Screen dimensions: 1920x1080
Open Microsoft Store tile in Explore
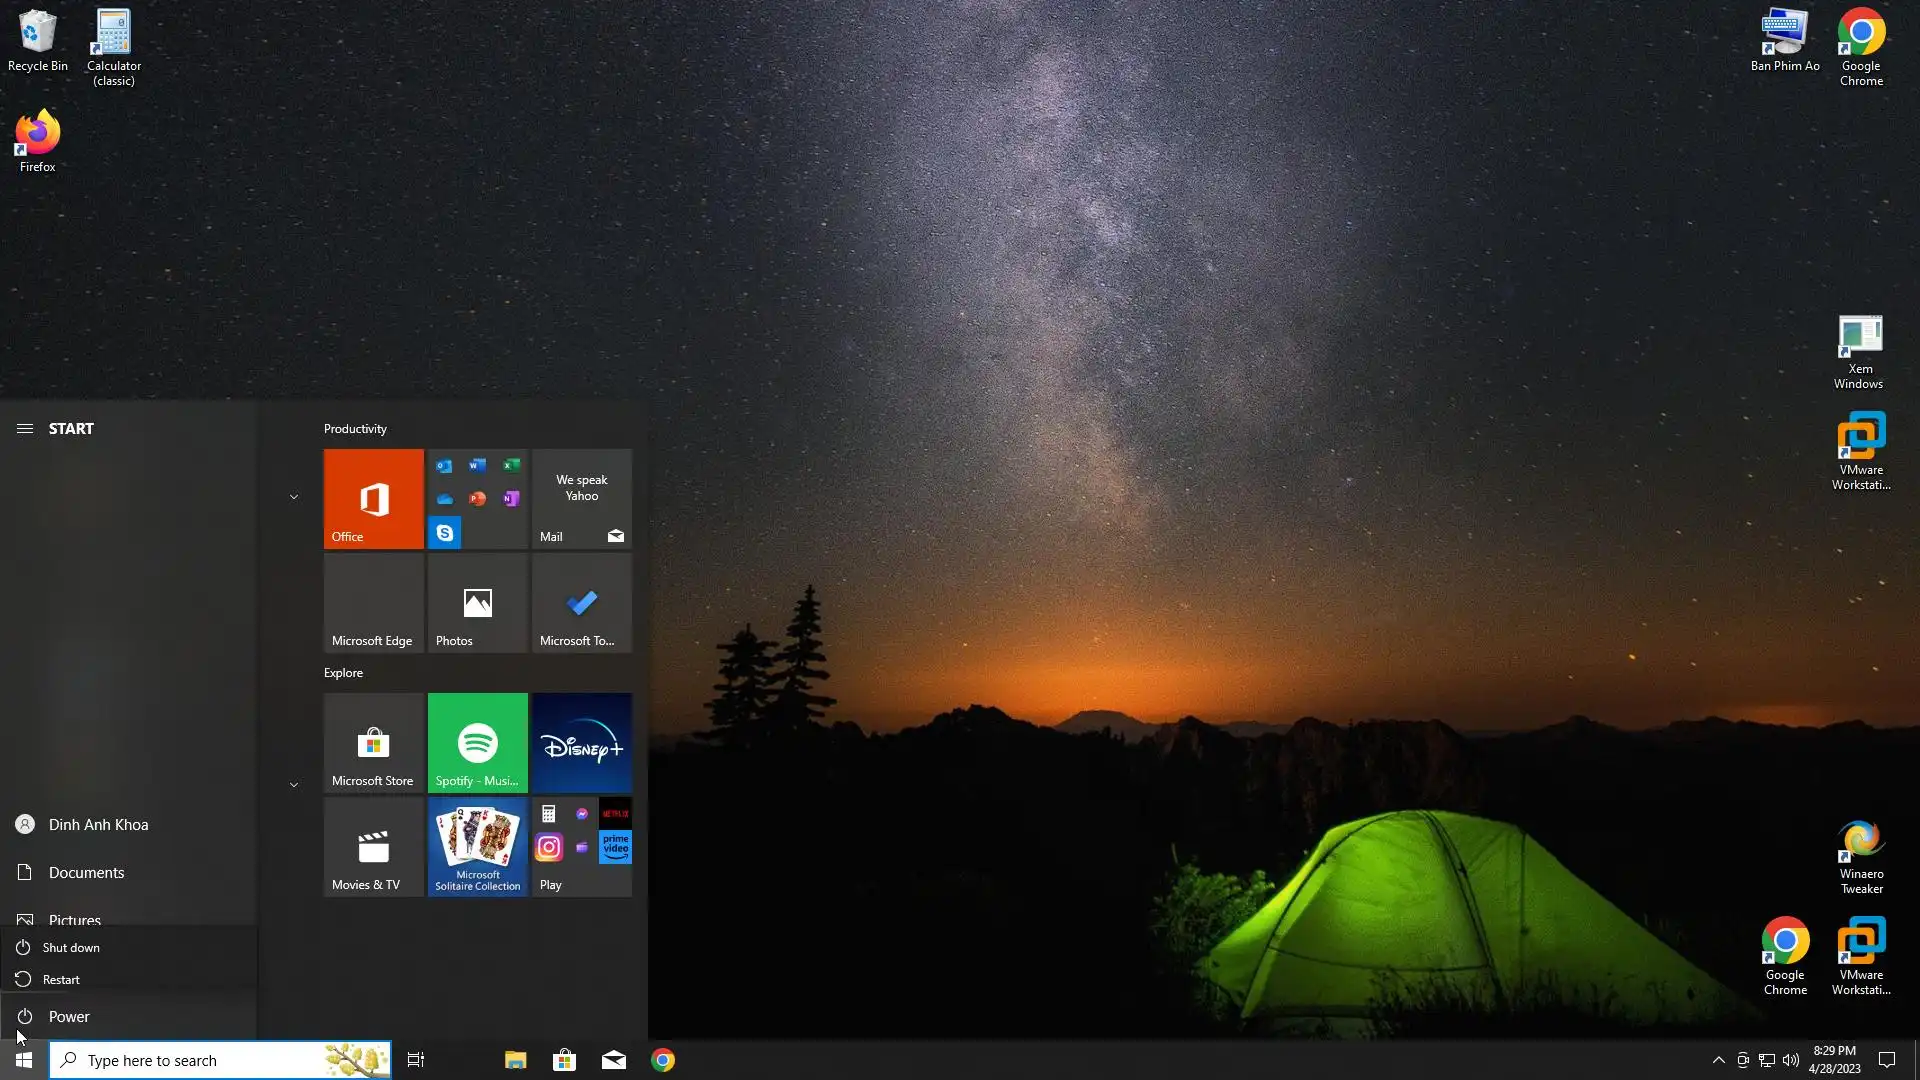(x=373, y=742)
